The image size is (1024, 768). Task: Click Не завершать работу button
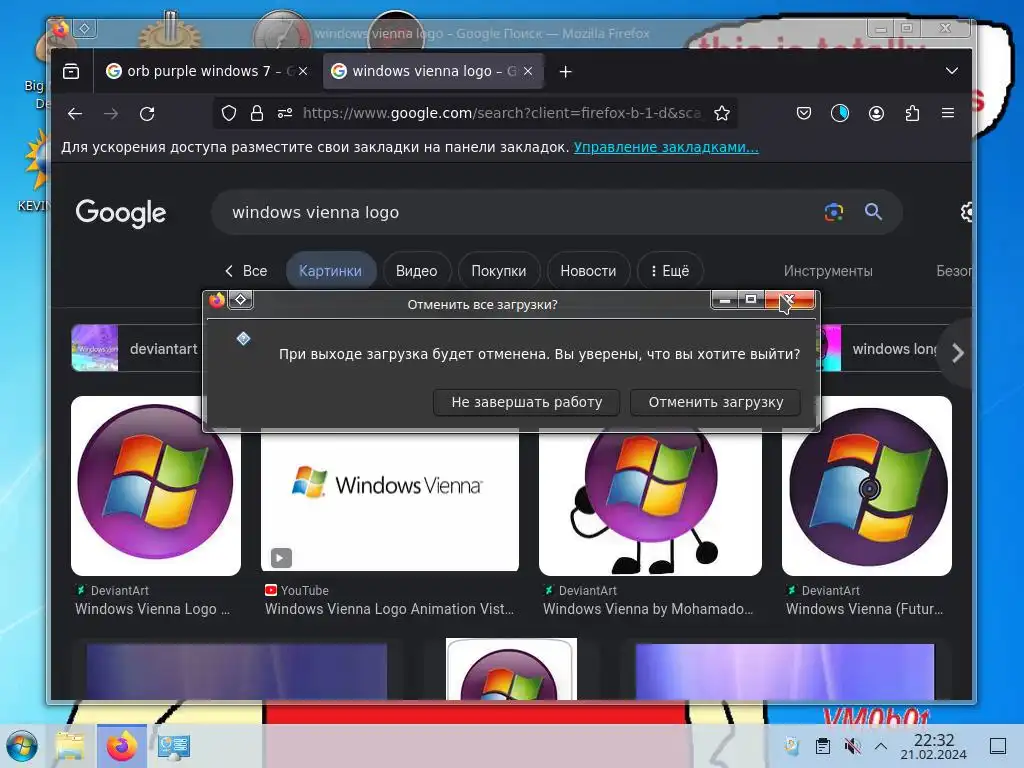pos(526,402)
